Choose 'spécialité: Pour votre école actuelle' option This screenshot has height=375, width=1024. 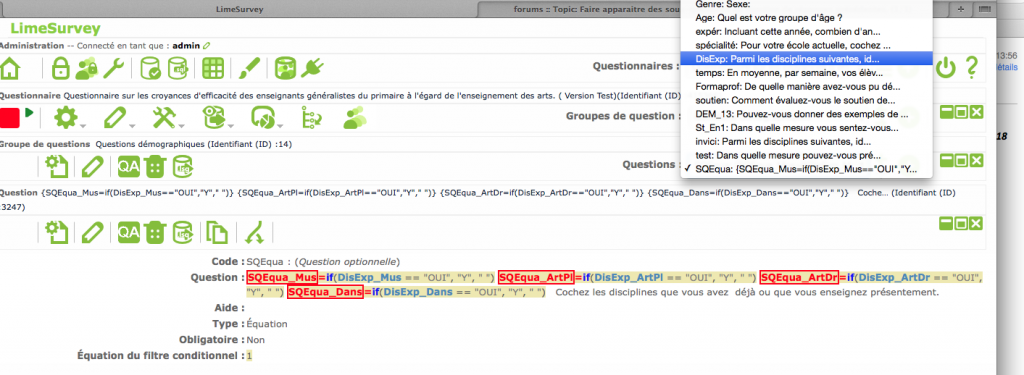tap(806, 45)
